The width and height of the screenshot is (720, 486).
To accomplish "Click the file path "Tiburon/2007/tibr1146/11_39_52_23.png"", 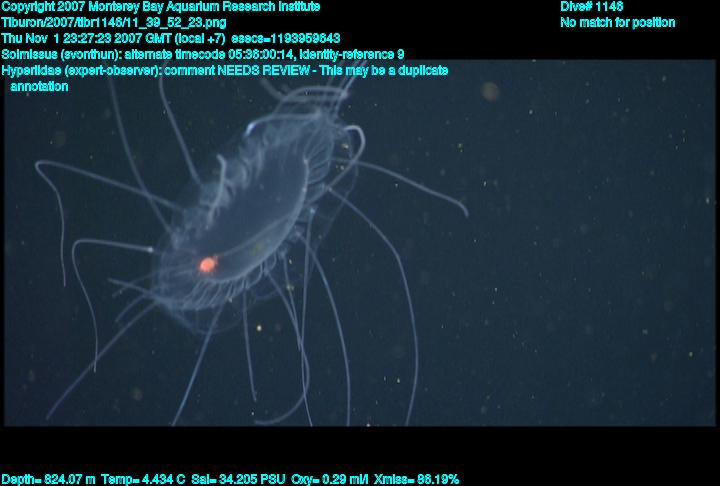I will point(114,23).
